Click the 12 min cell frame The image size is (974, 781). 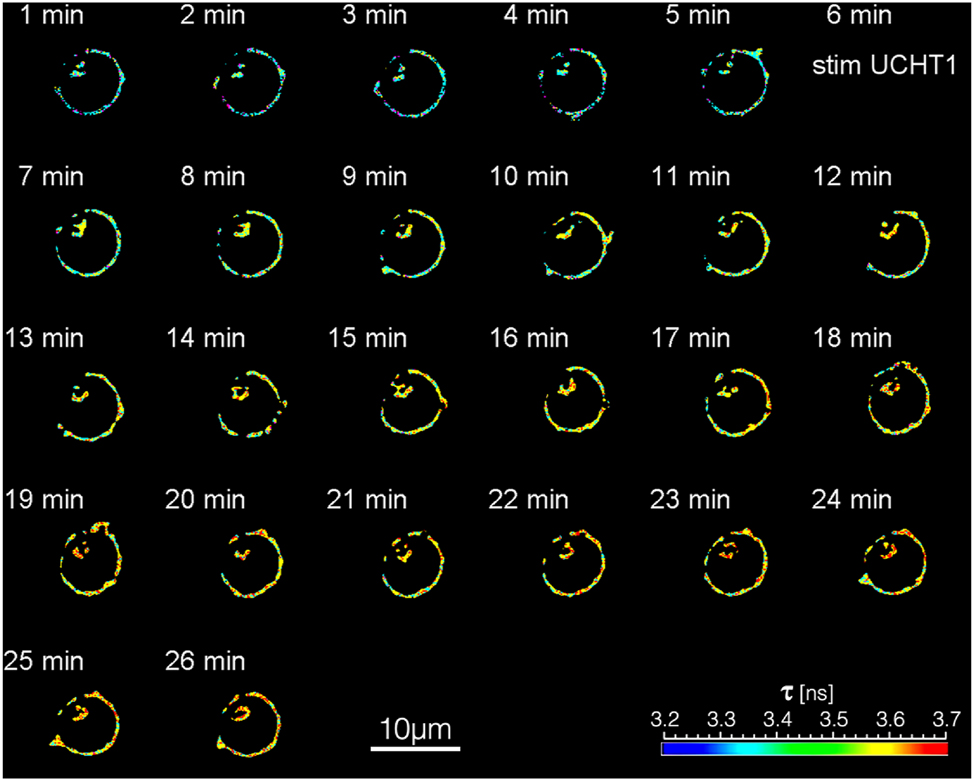pyautogui.click(x=897, y=243)
